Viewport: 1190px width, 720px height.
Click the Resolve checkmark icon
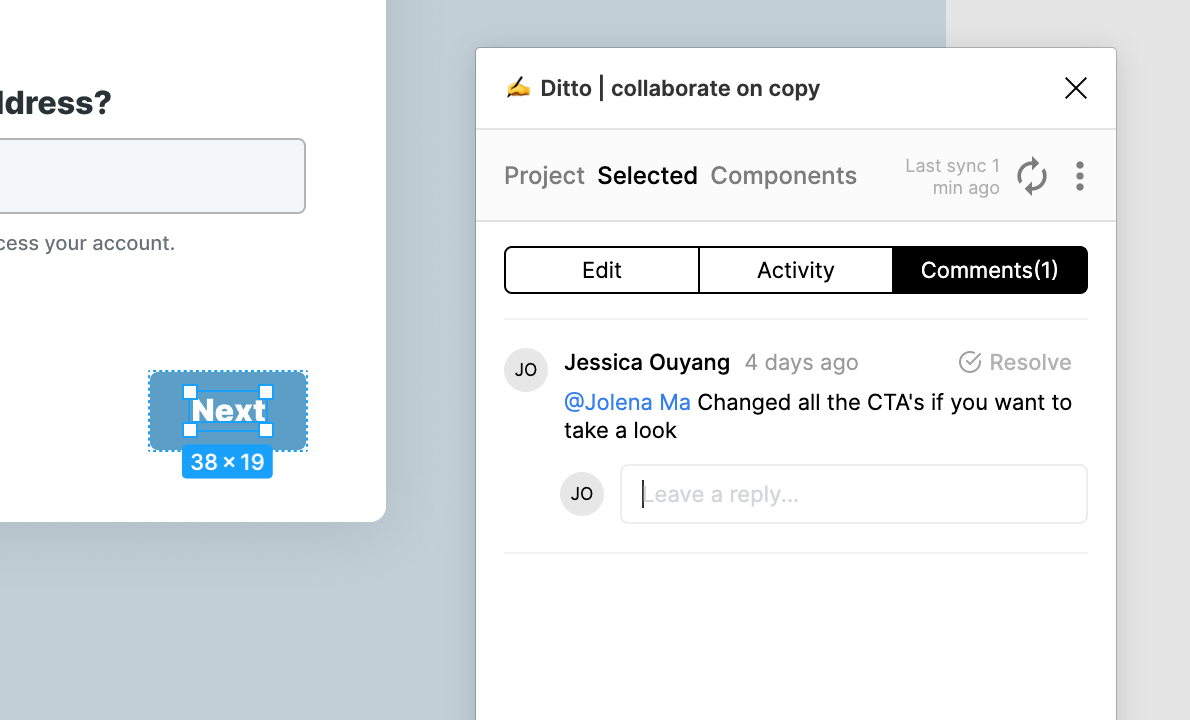pyautogui.click(x=969, y=362)
